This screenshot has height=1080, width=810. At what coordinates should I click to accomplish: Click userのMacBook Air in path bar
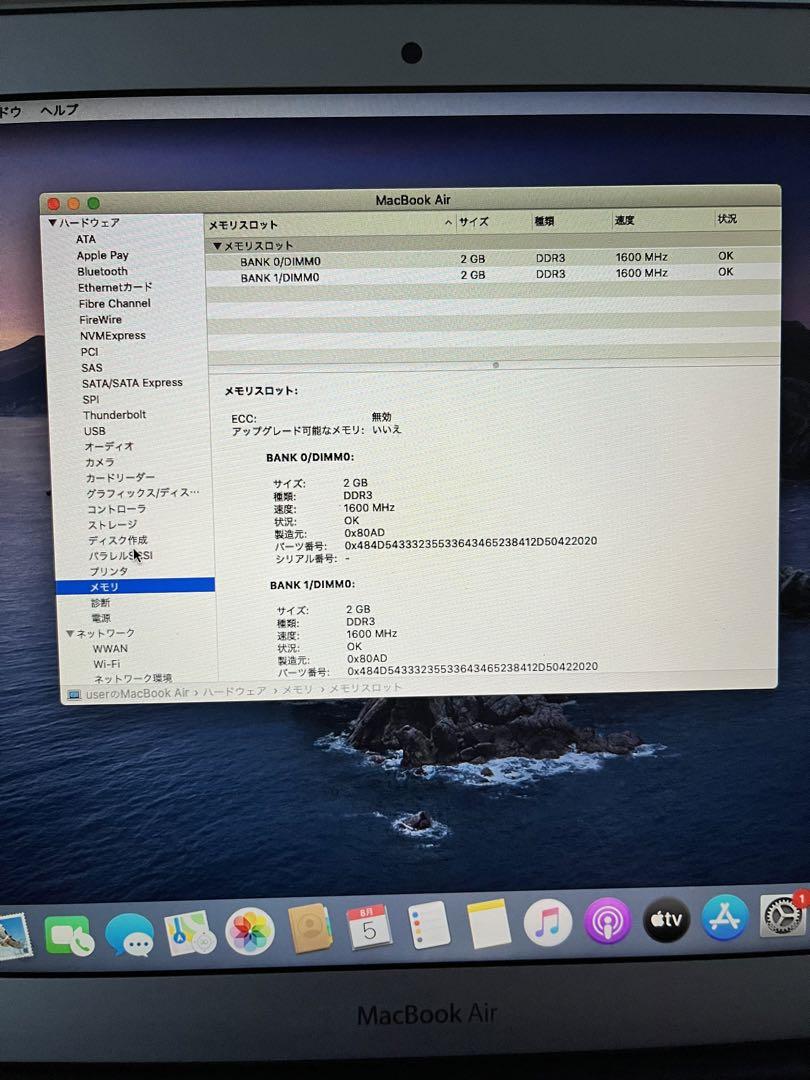tap(137, 694)
